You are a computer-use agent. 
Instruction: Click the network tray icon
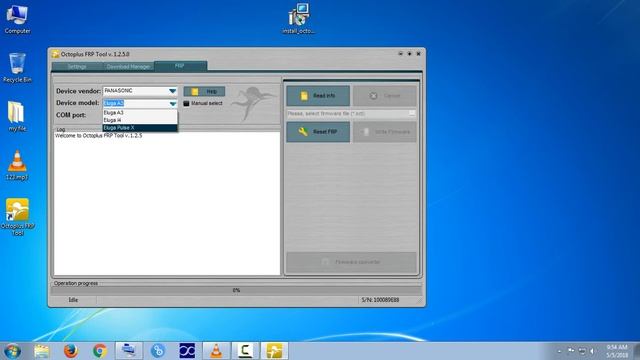(x=582, y=351)
